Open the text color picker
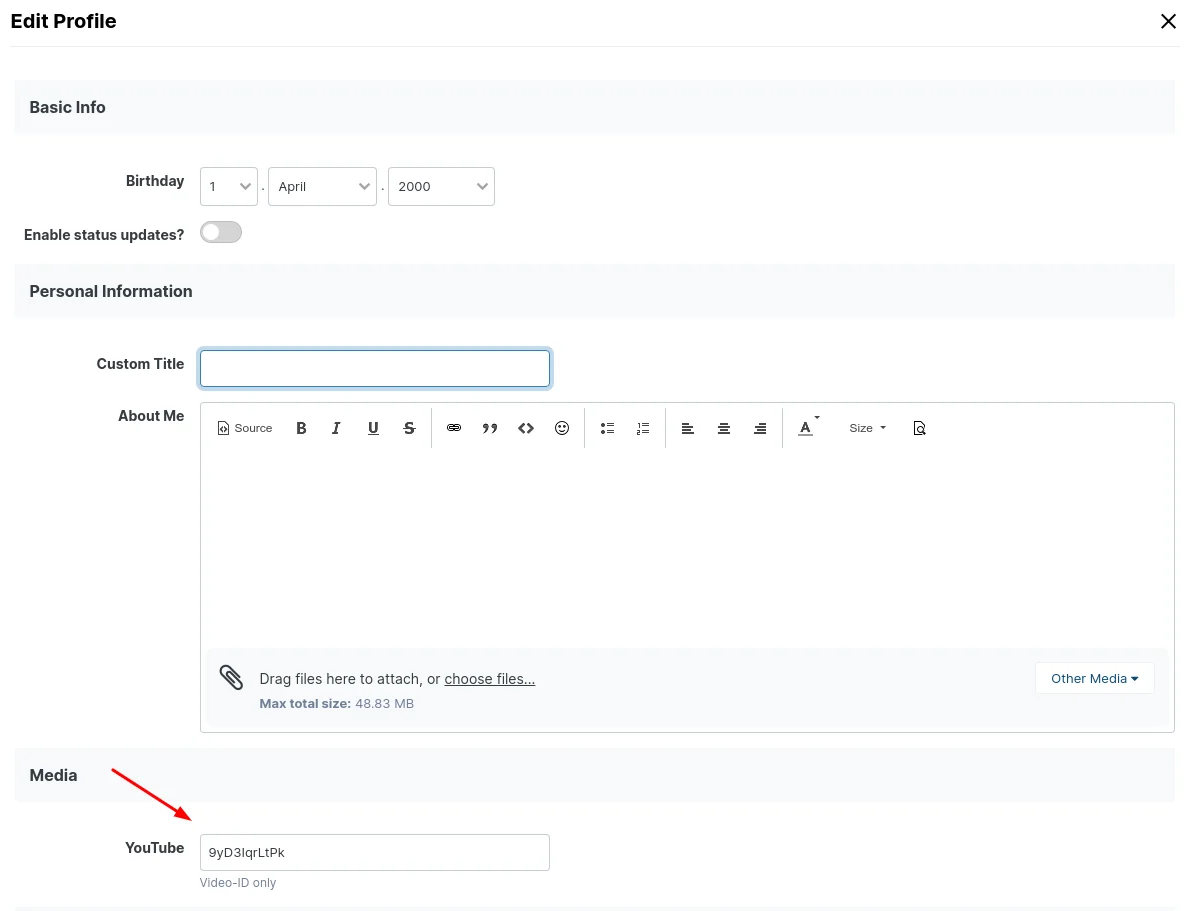This screenshot has height=911, width=1190. 807,428
